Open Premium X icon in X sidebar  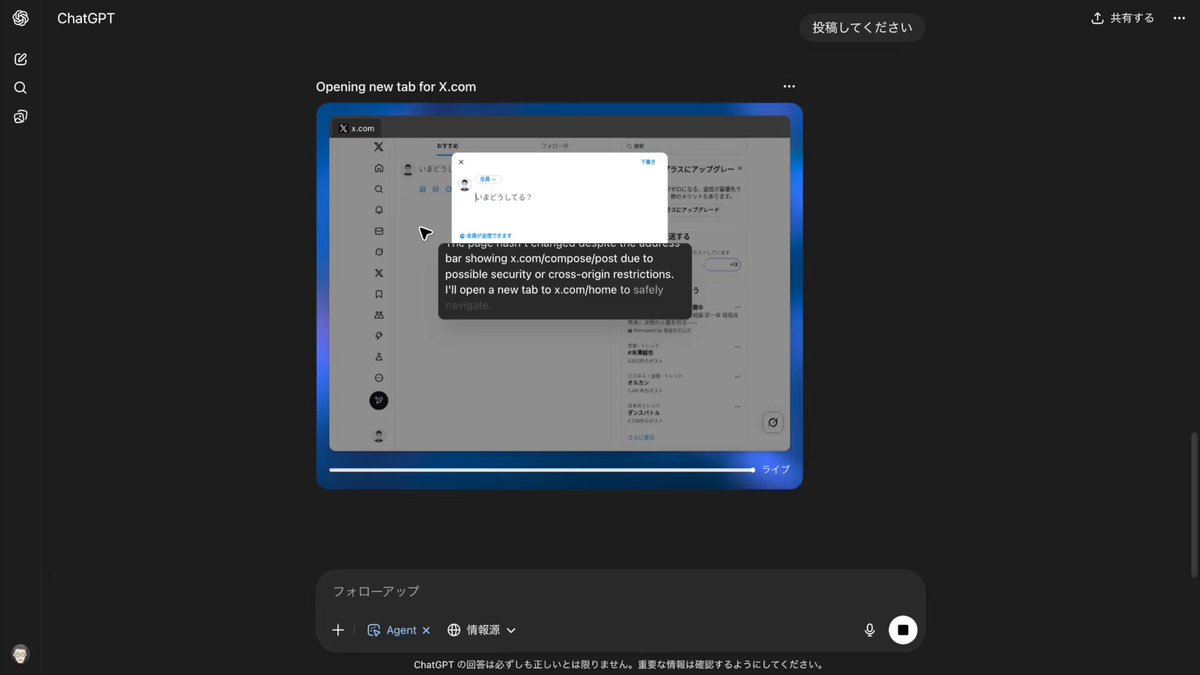(379, 273)
